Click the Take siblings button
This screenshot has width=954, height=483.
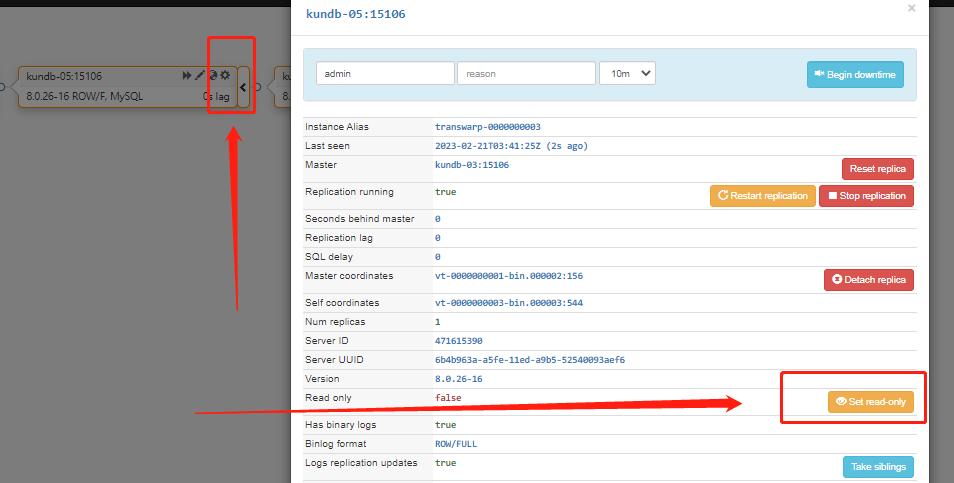[877, 467]
